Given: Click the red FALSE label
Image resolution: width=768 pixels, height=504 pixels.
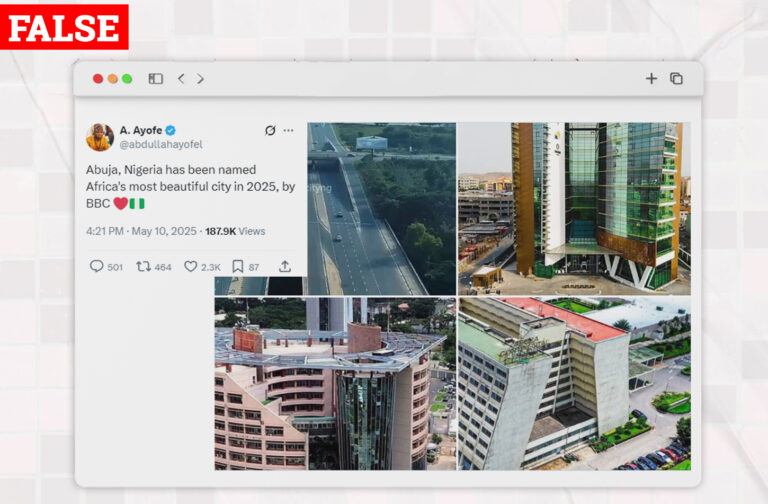Looking at the screenshot, I should click(64, 27).
